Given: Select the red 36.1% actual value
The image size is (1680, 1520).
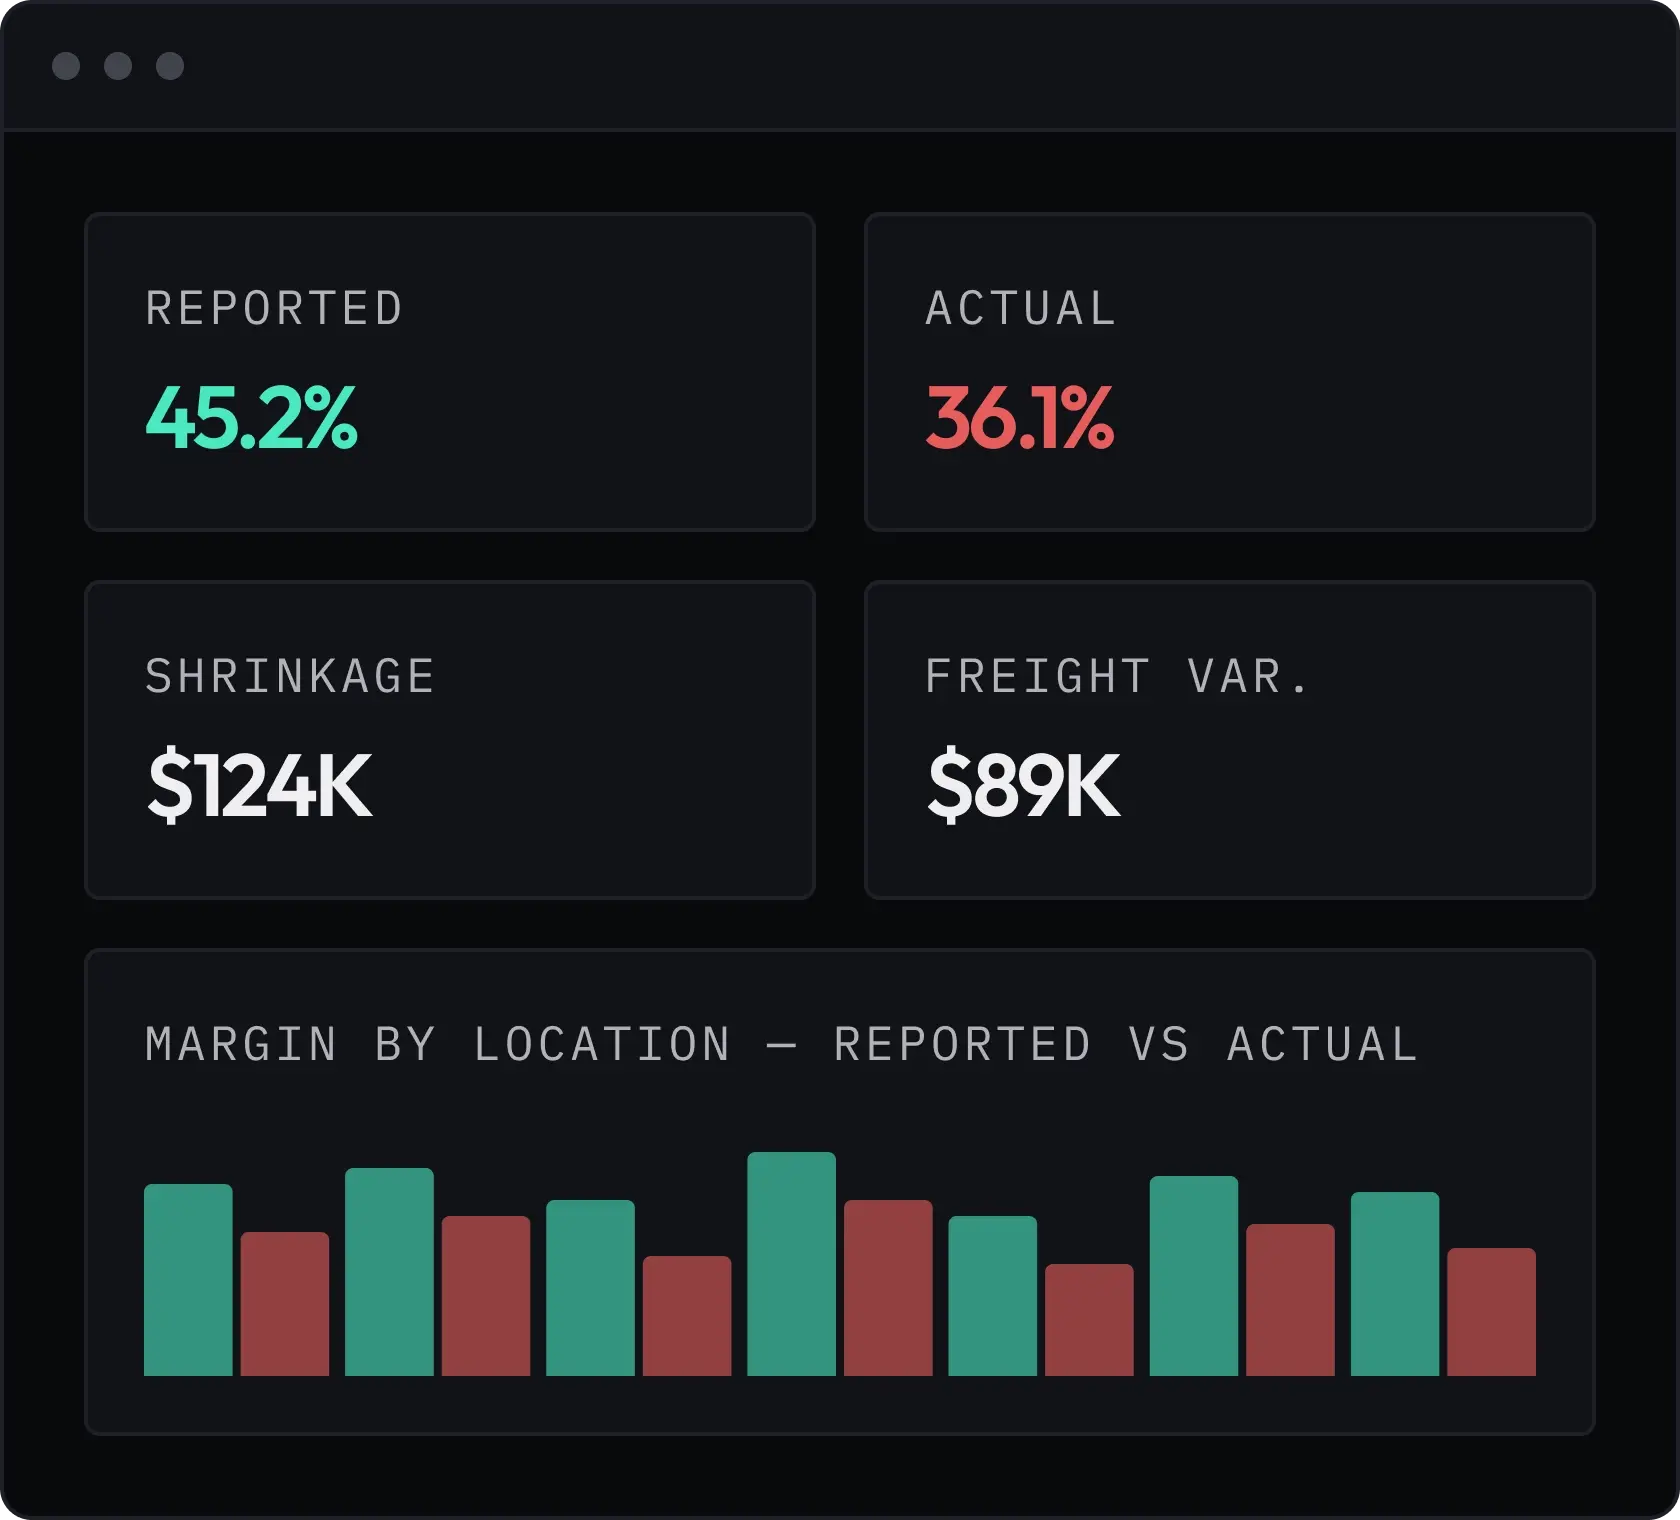Looking at the screenshot, I should 1019,418.
